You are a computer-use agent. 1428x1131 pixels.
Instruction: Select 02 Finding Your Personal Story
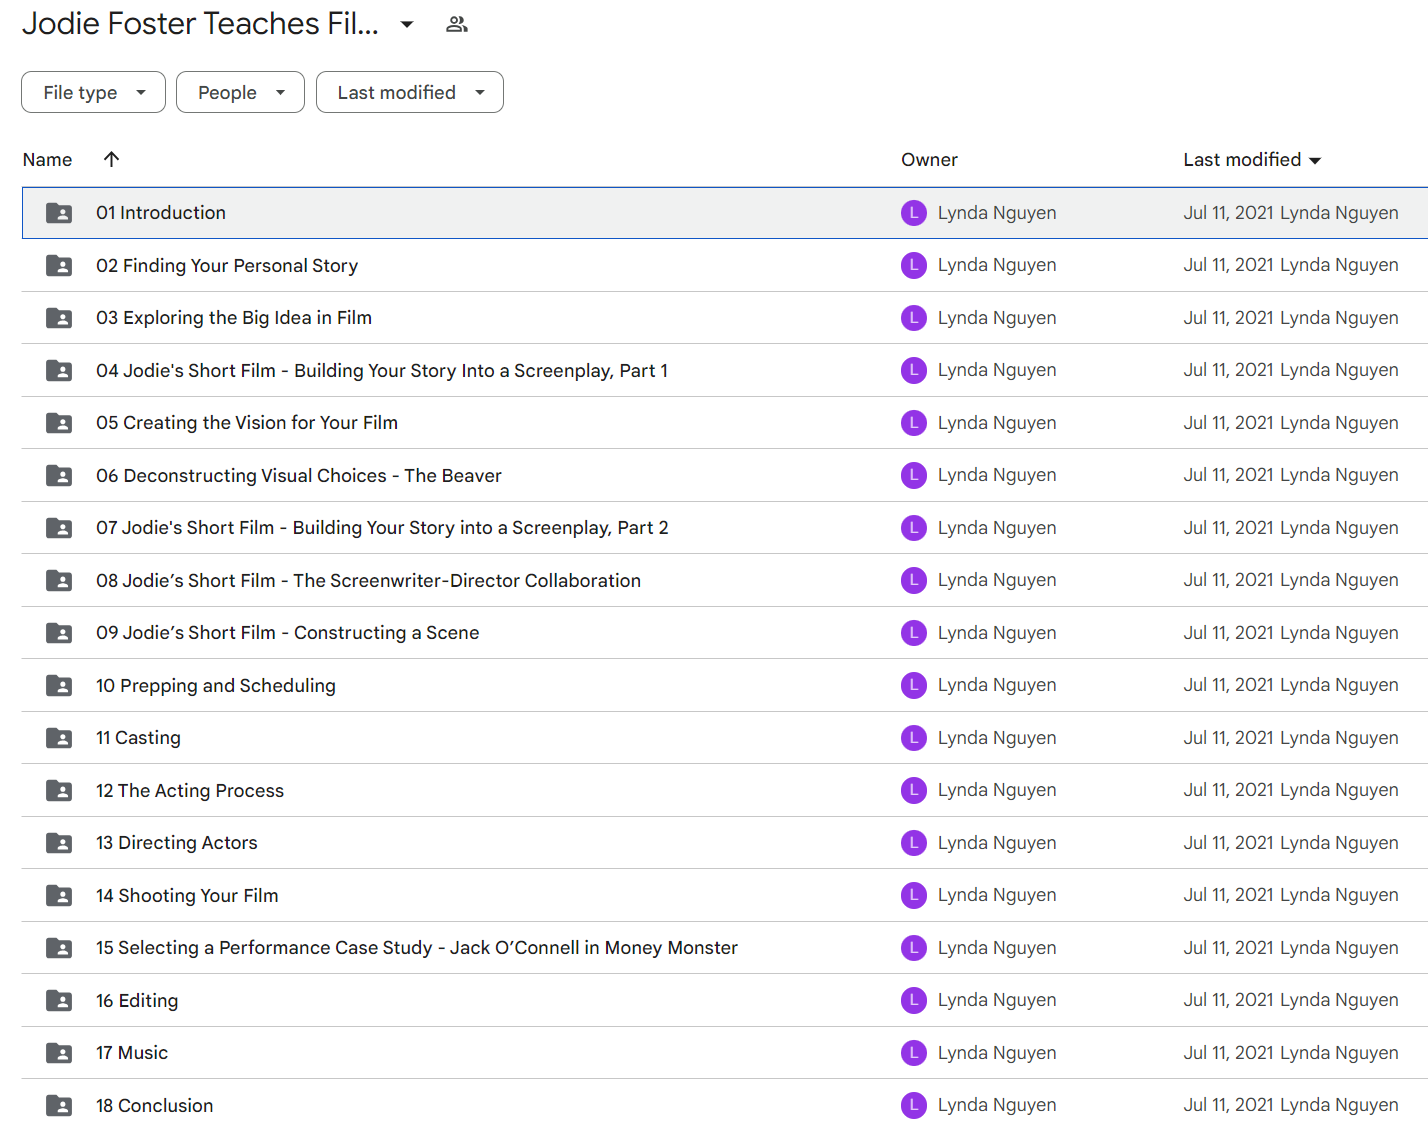[227, 265]
